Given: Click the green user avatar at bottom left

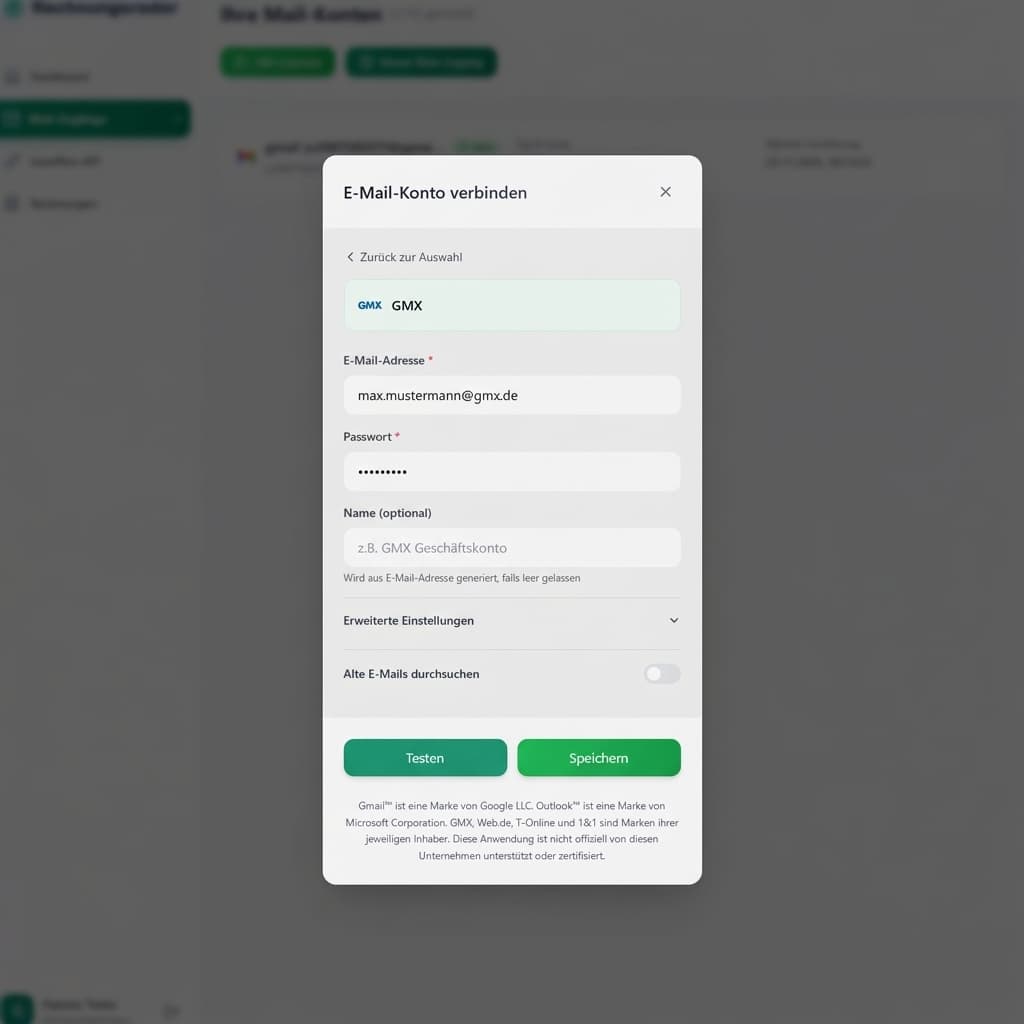Looking at the screenshot, I should [x=16, y=1009].
